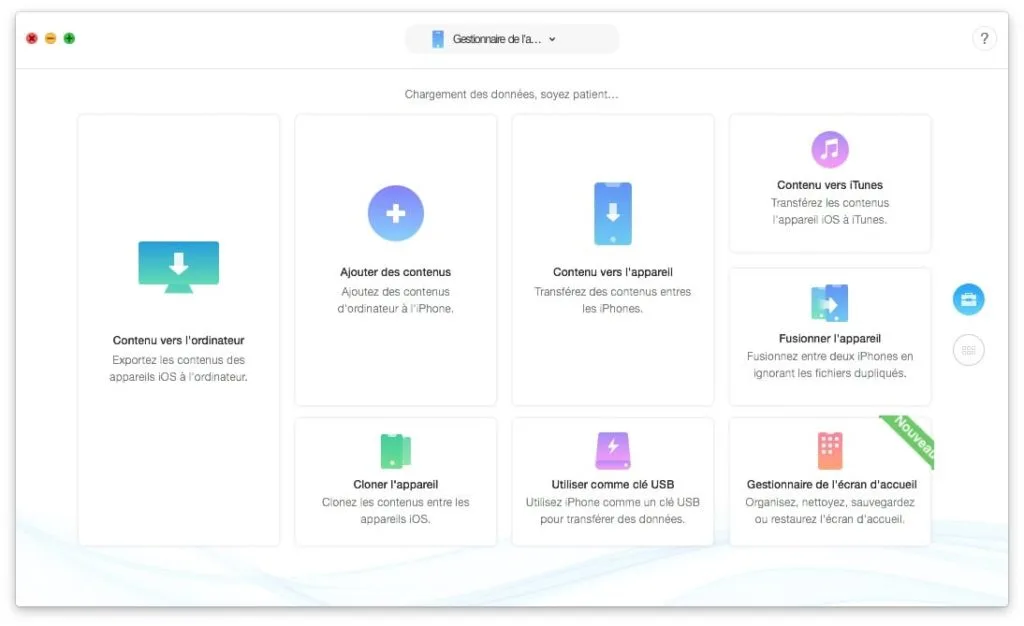1024x626 pixels.
Task: Open the help question mark menu
Action: 985,38
